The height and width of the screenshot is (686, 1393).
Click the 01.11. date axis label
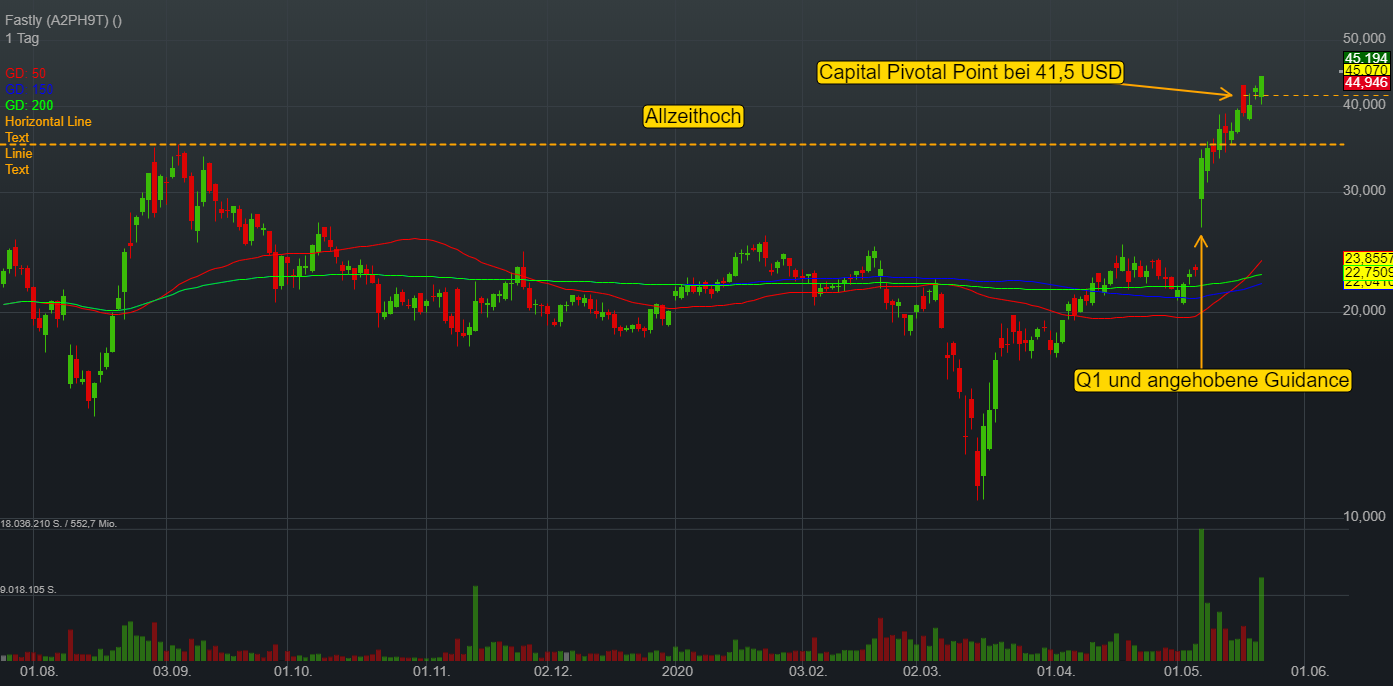pos(431,671)
